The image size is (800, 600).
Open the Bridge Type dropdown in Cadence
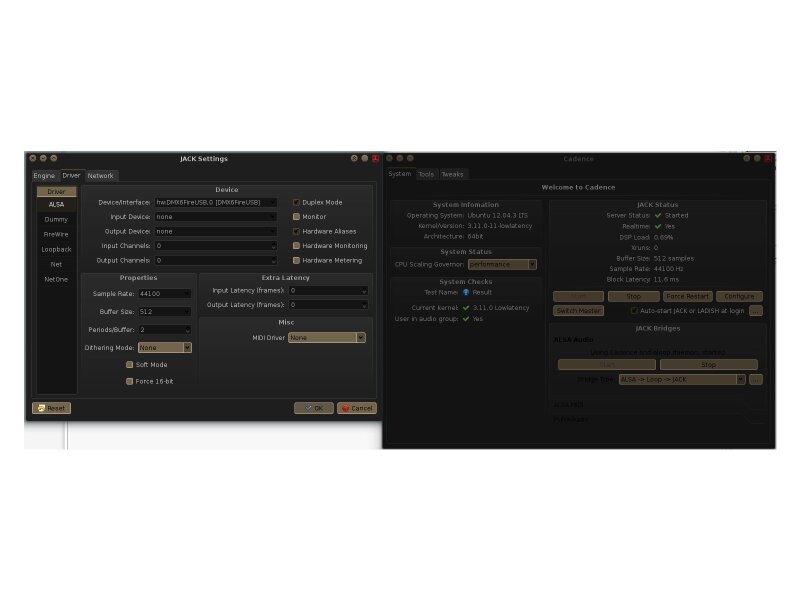pyautogui.click(x=682, y=380)
